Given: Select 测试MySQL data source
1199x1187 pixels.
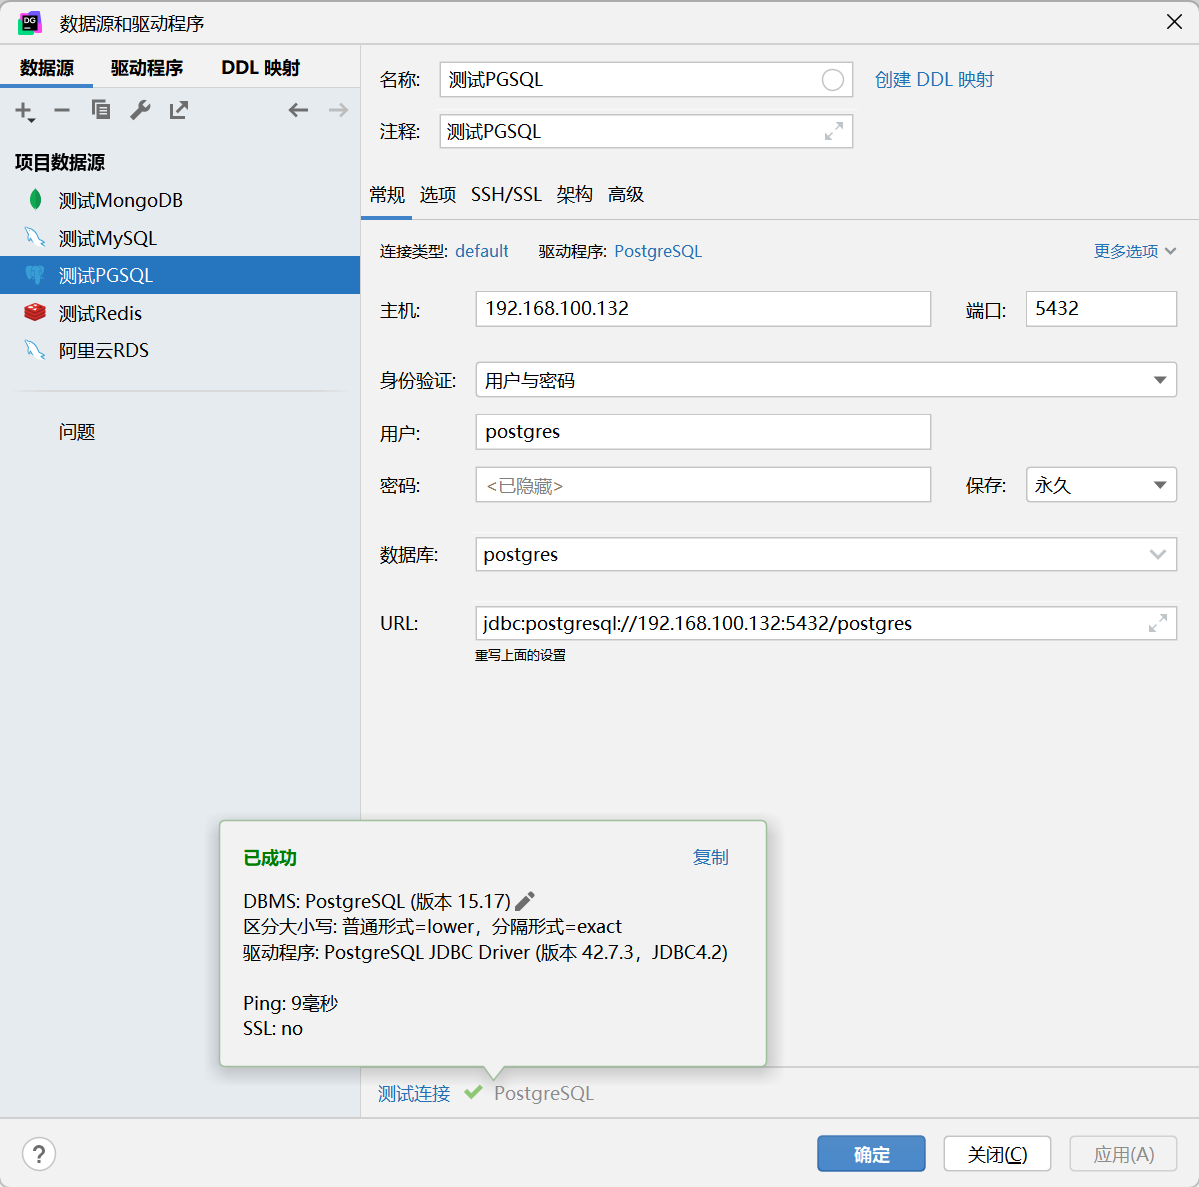Looking at the screenshot, I should point(180,238).
